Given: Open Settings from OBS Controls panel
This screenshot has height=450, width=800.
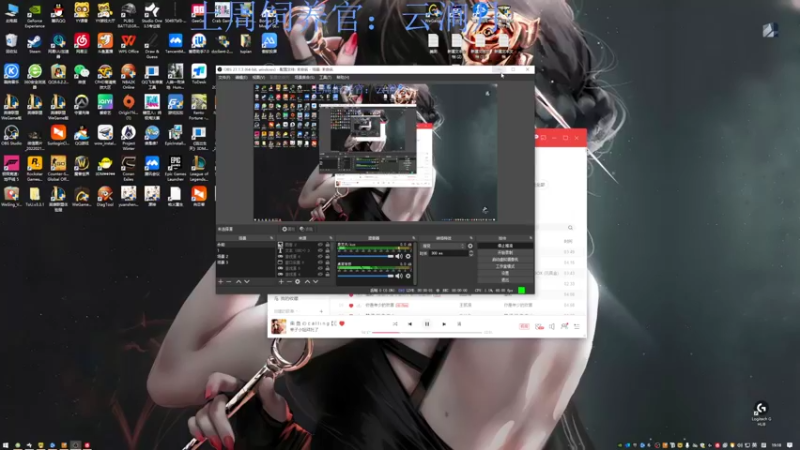Looking at the screenshot, I should tap(505, 273).
